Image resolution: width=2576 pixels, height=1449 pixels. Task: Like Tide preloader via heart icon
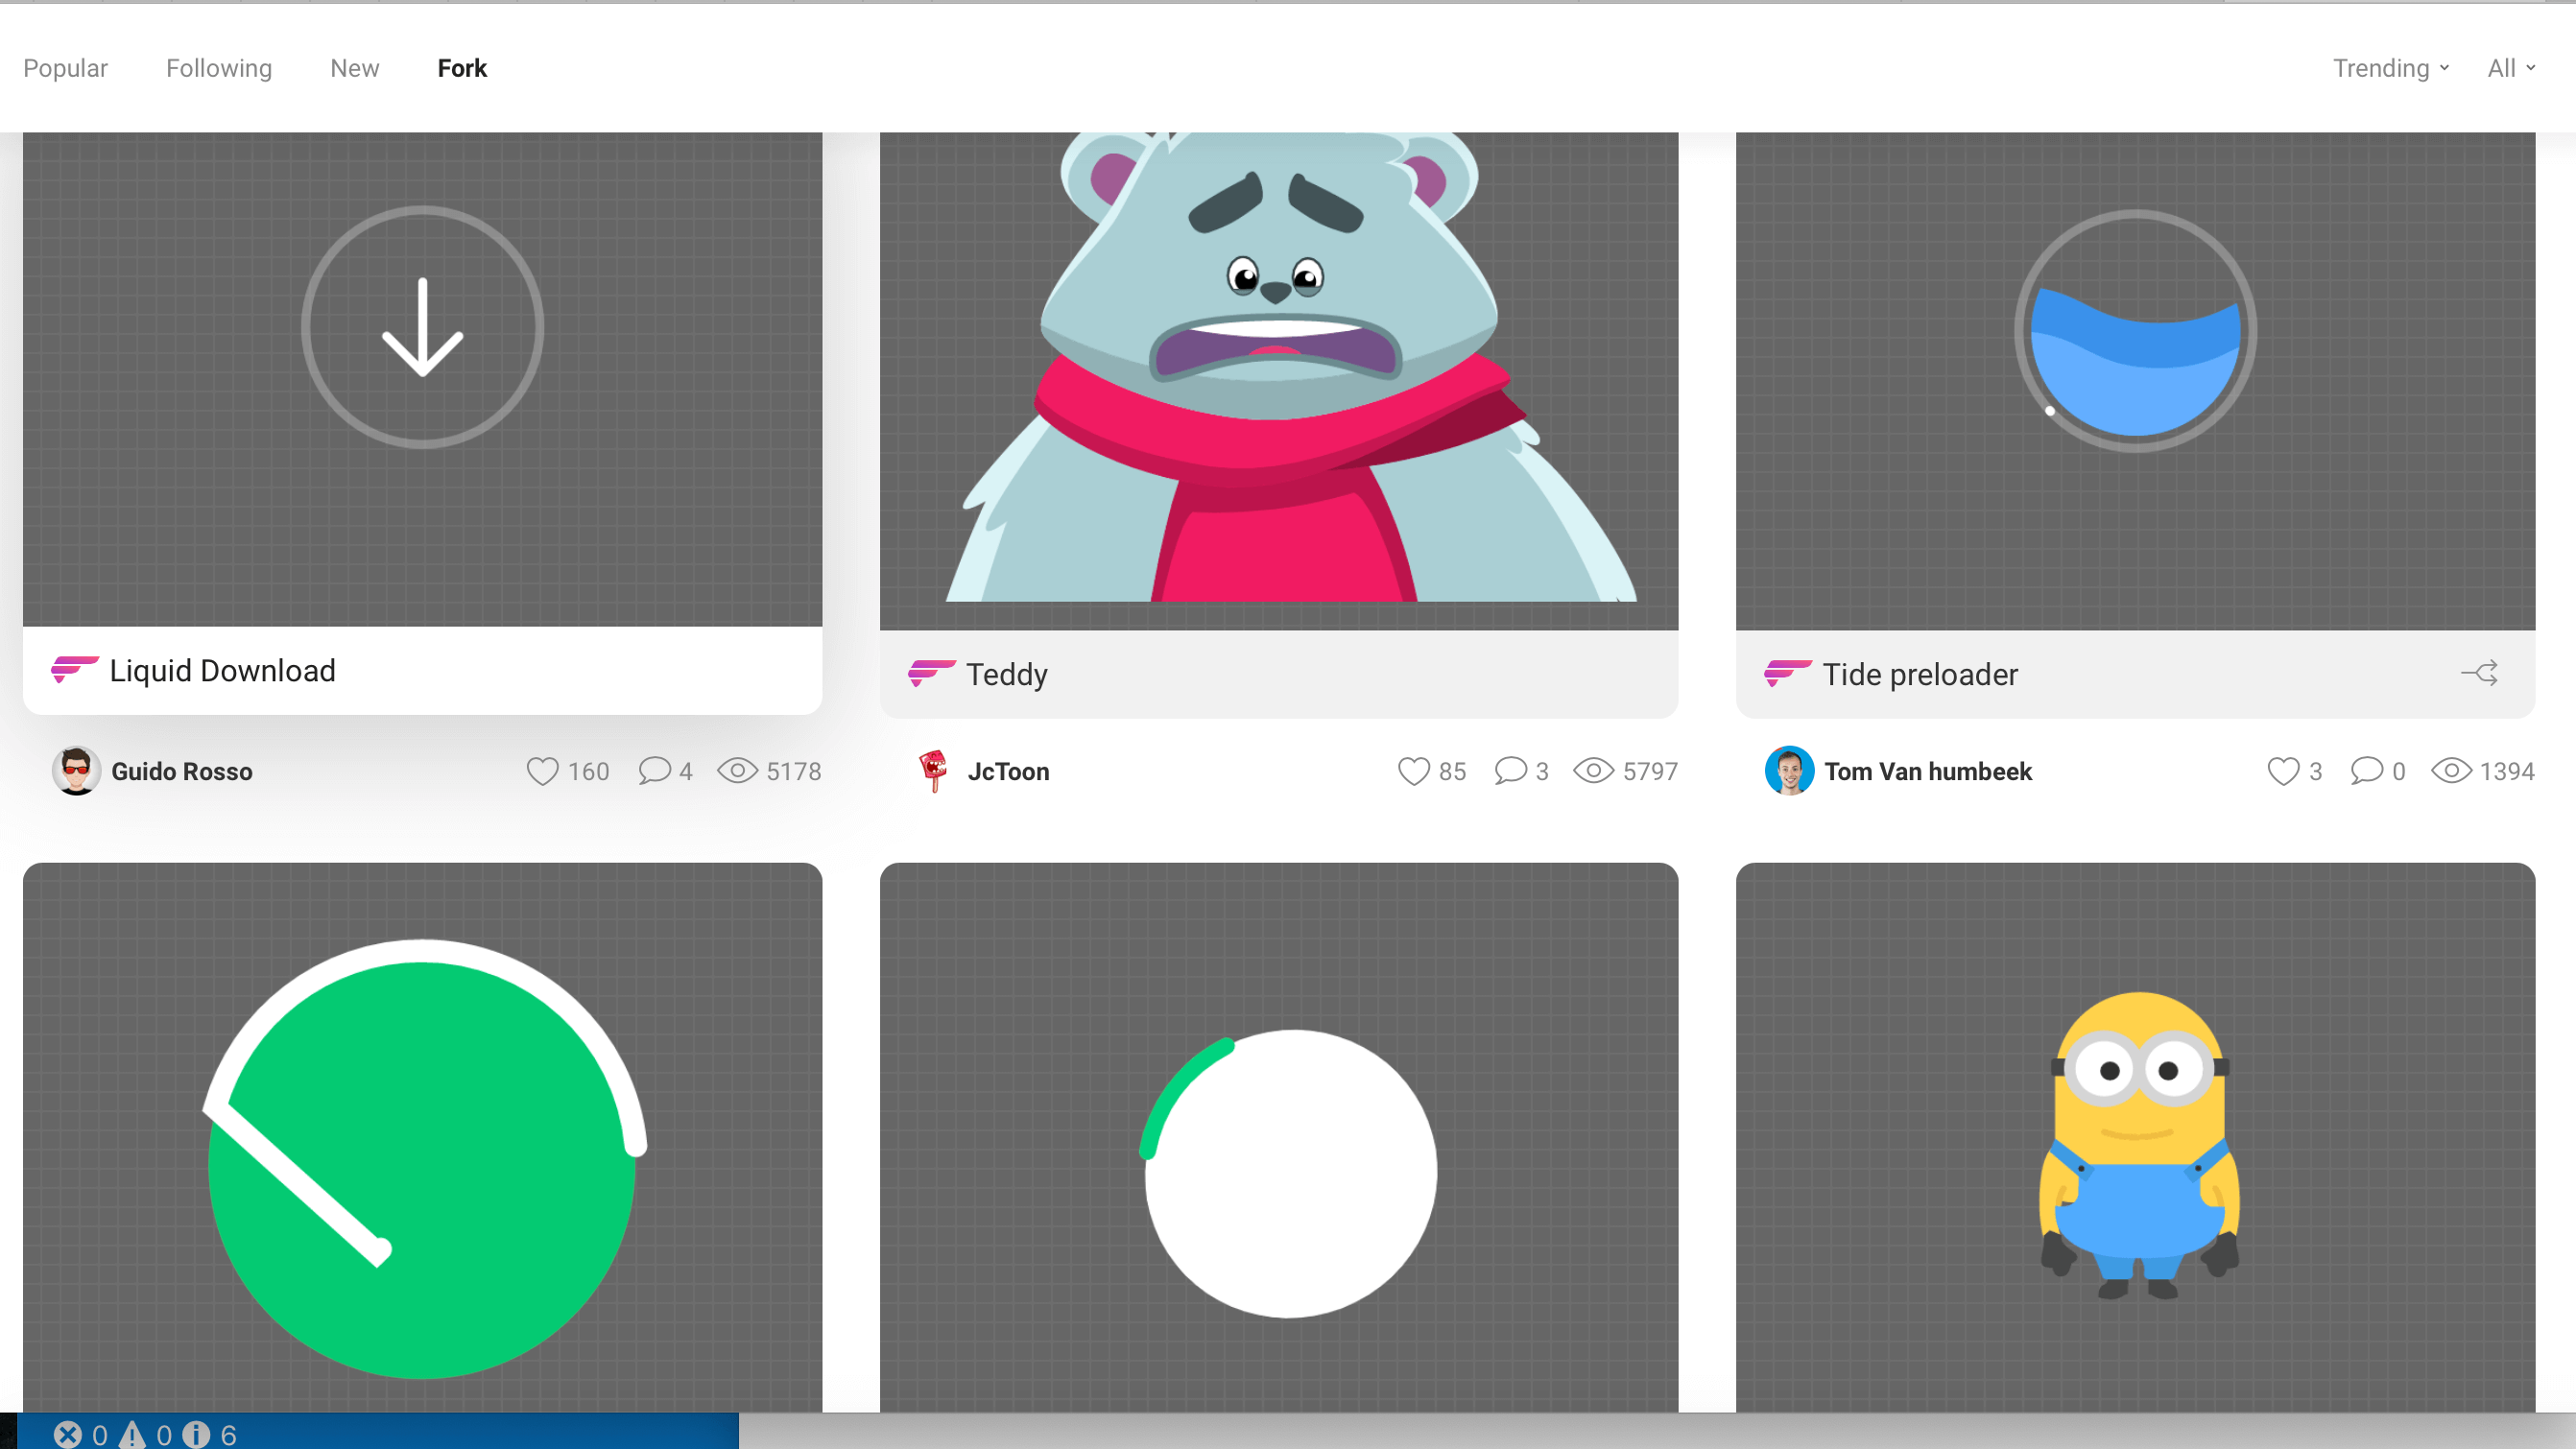tap(2283, 771)
